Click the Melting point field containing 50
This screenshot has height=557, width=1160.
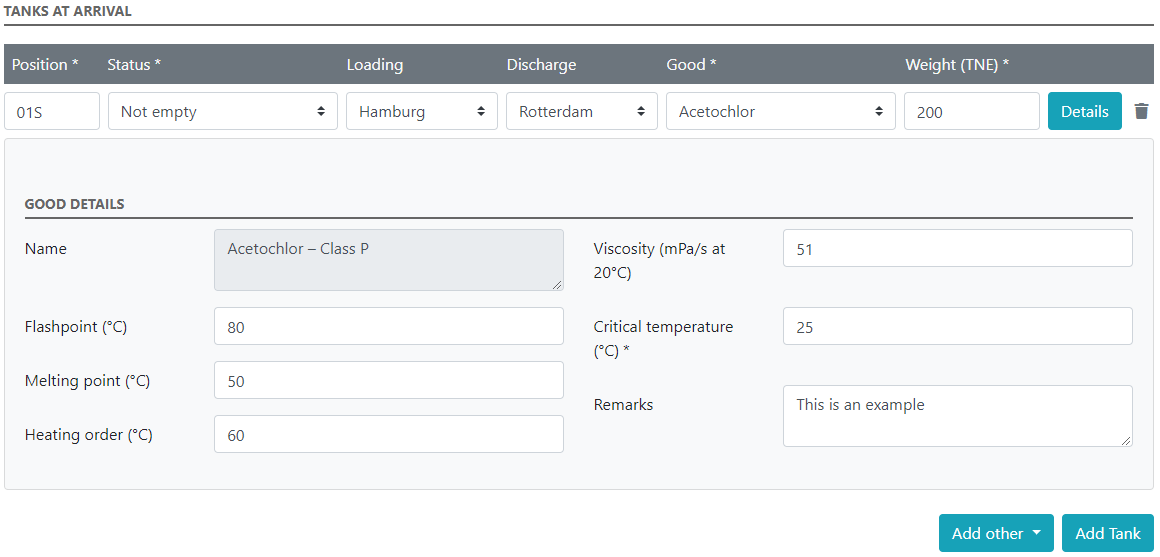coord(388,380)
